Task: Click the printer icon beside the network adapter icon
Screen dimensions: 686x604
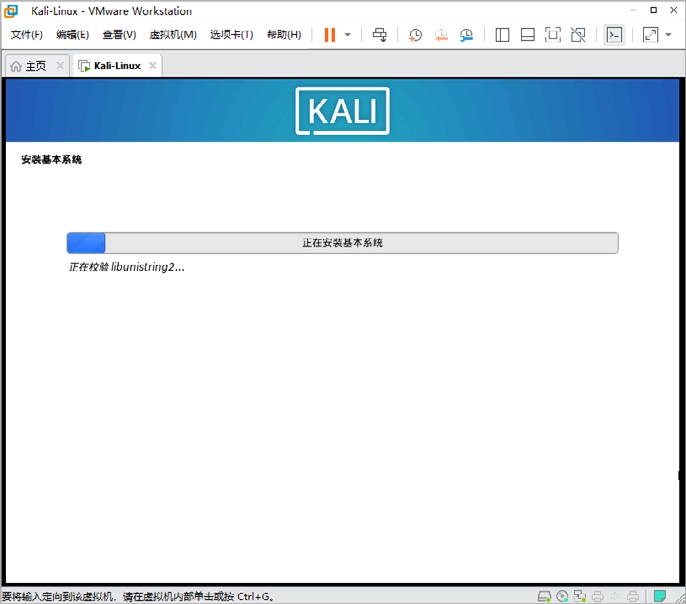Action: (598, 596)
